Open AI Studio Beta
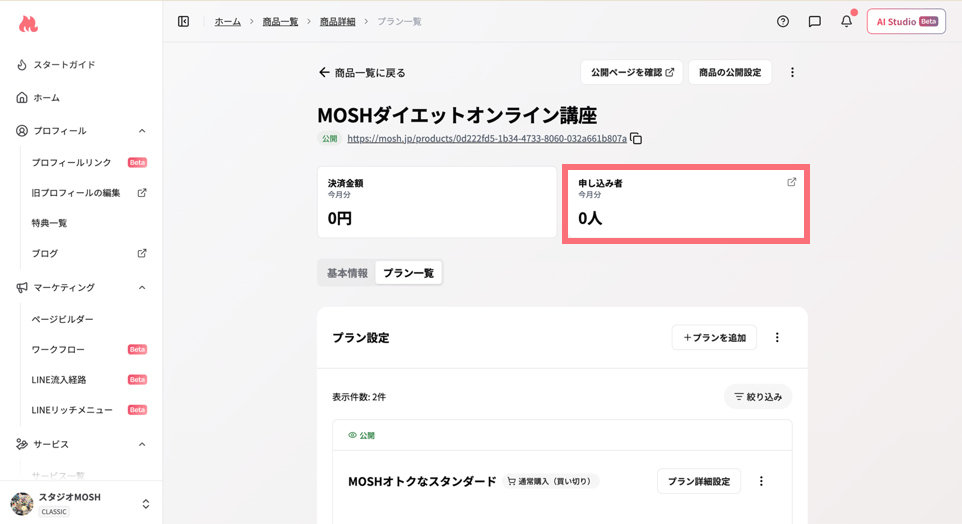 [x=906, y=21]
